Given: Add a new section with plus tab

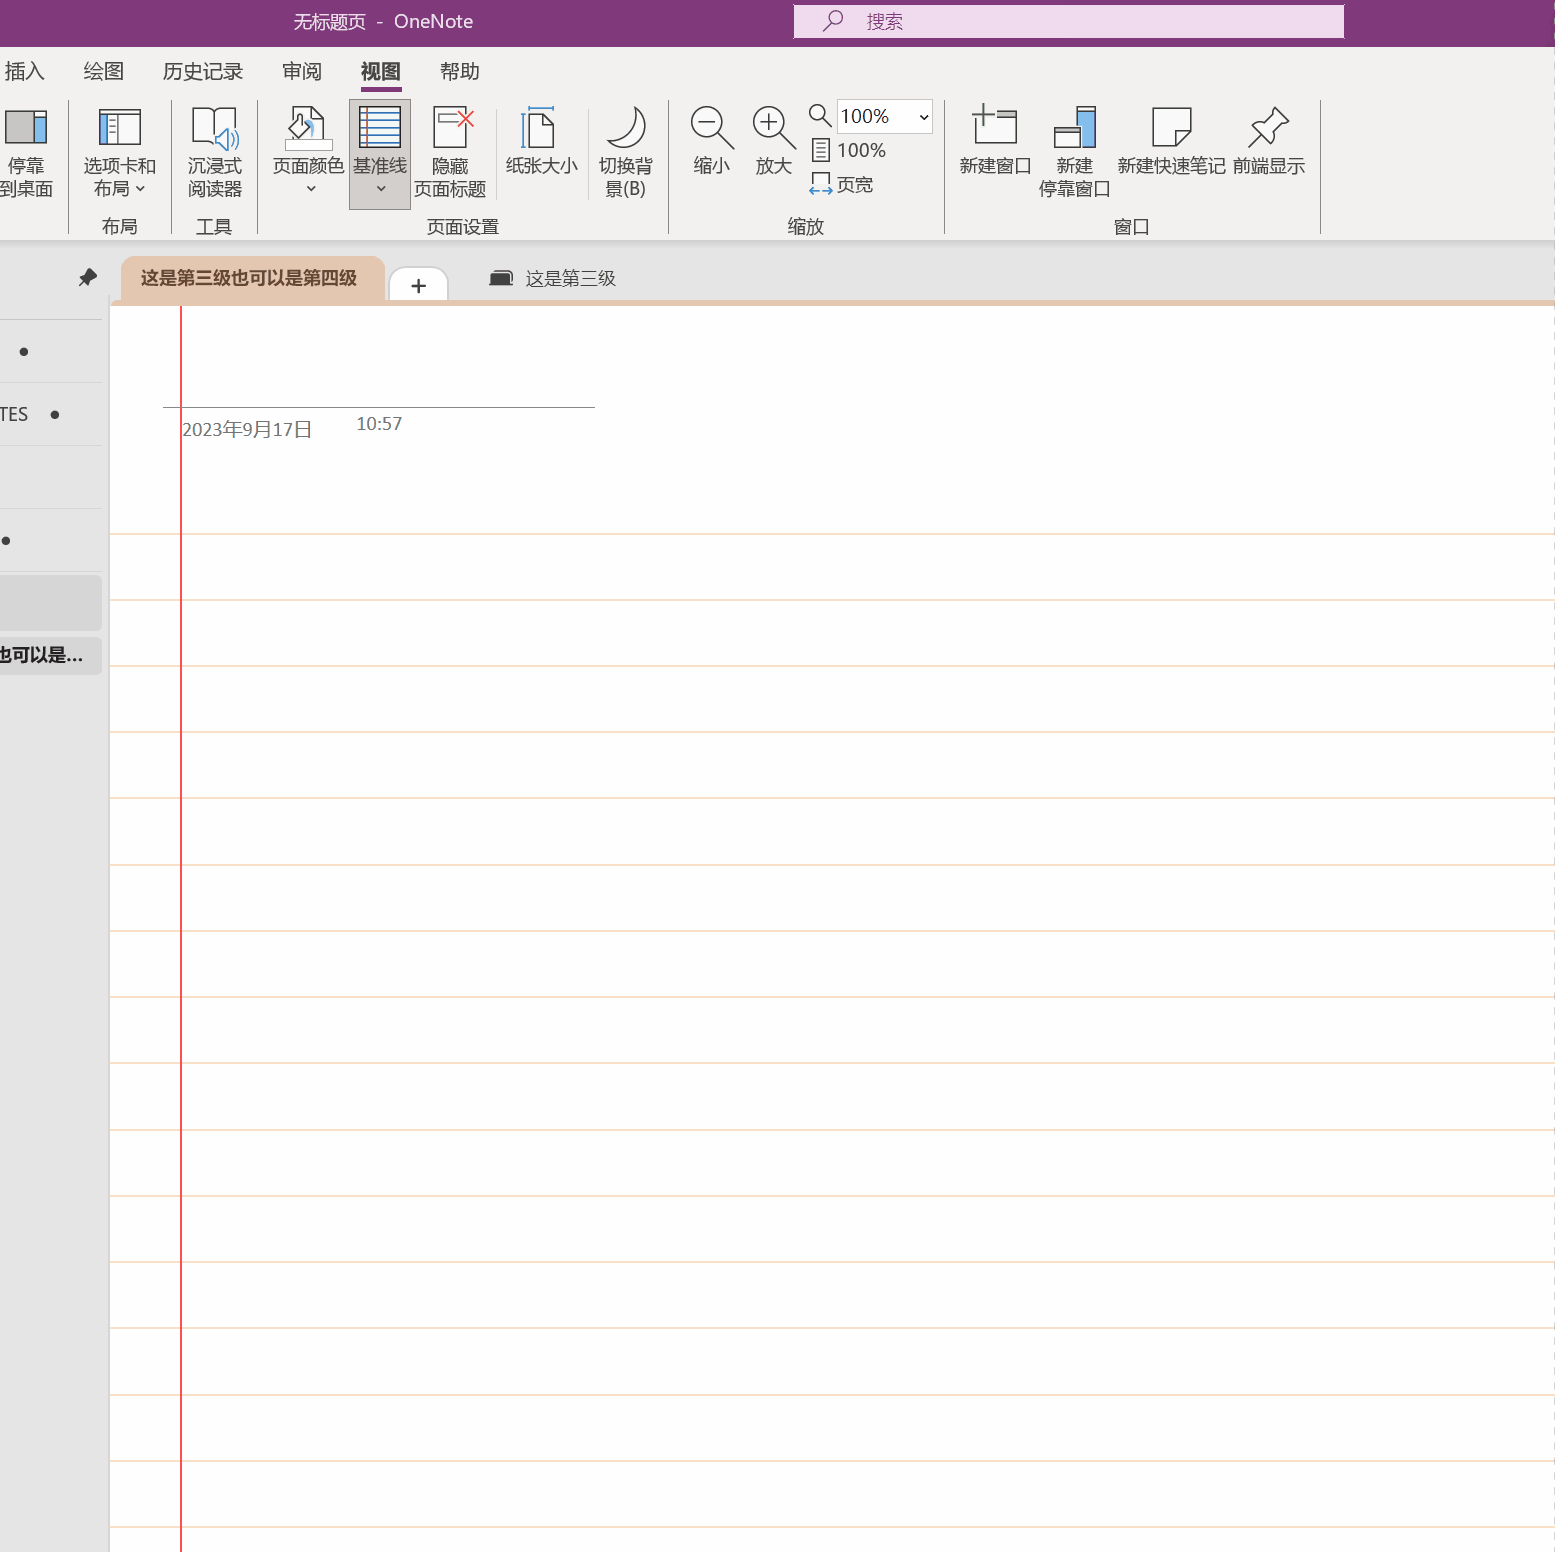Looking at the screenshot, I should tap(418, 286).
